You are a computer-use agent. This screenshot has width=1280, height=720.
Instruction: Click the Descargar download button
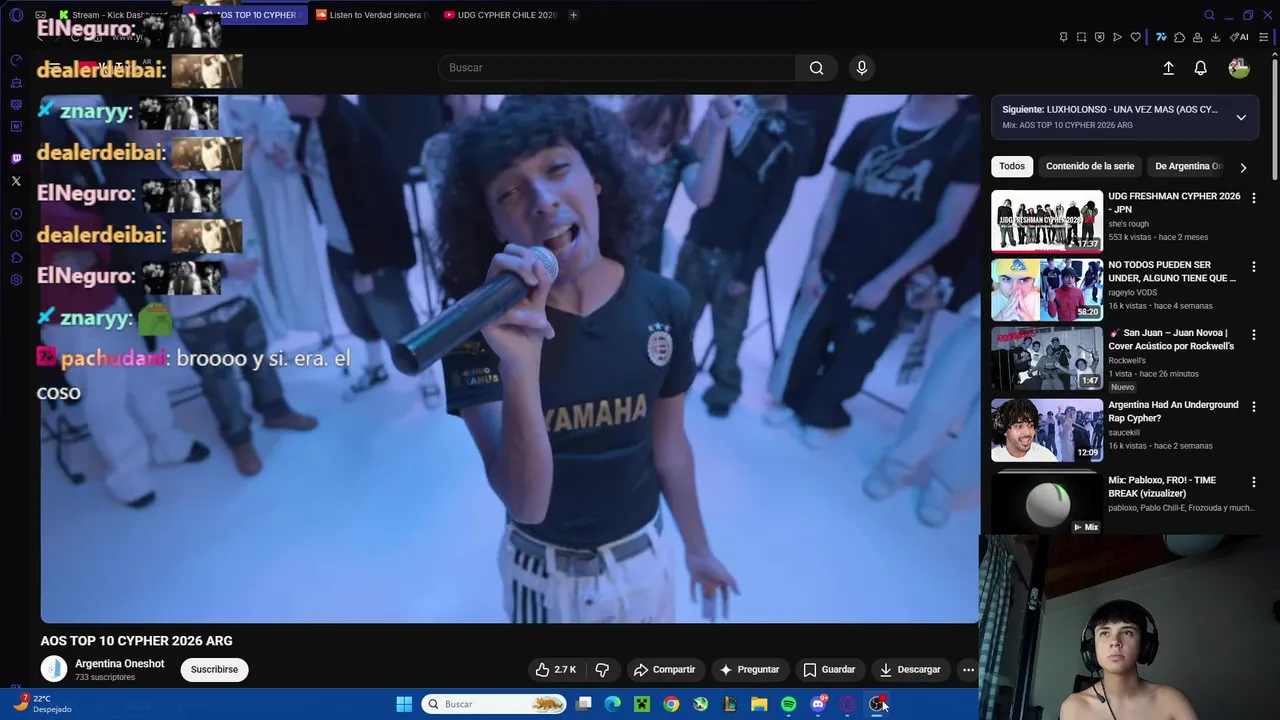(x=910, y=669)
